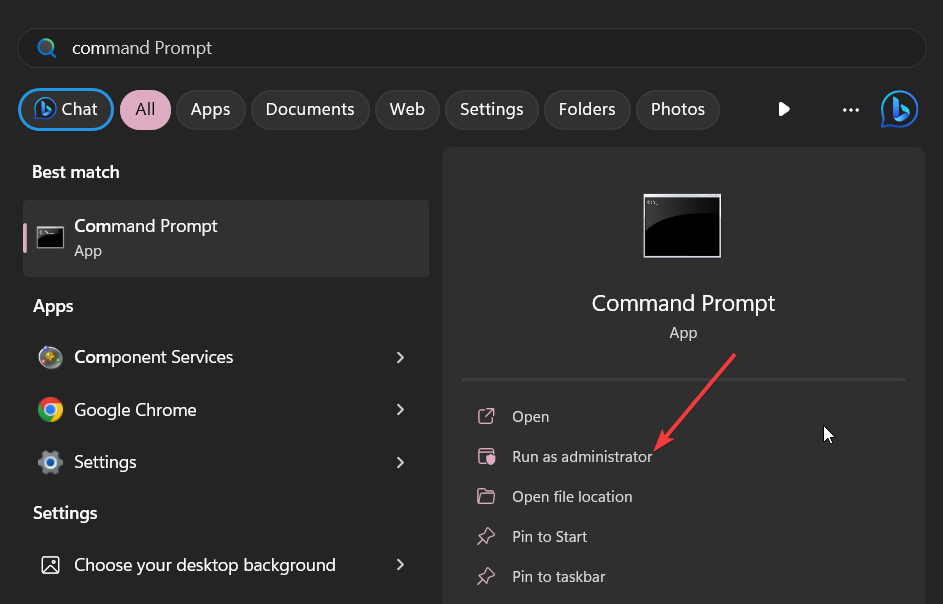Viewport: 943px width, 604px height.
Task: Expand the Choose your desktop background chevron
Action: click(x=400, y=565)
